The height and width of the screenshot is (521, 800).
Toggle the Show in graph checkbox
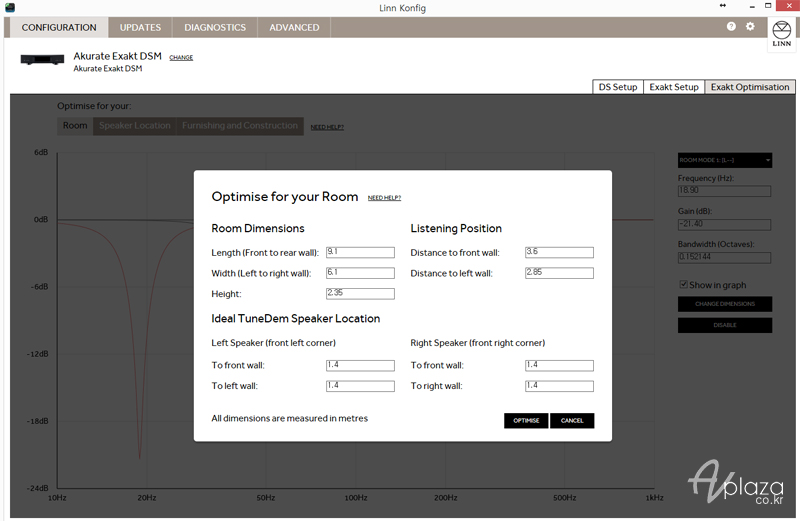point(683,284)
